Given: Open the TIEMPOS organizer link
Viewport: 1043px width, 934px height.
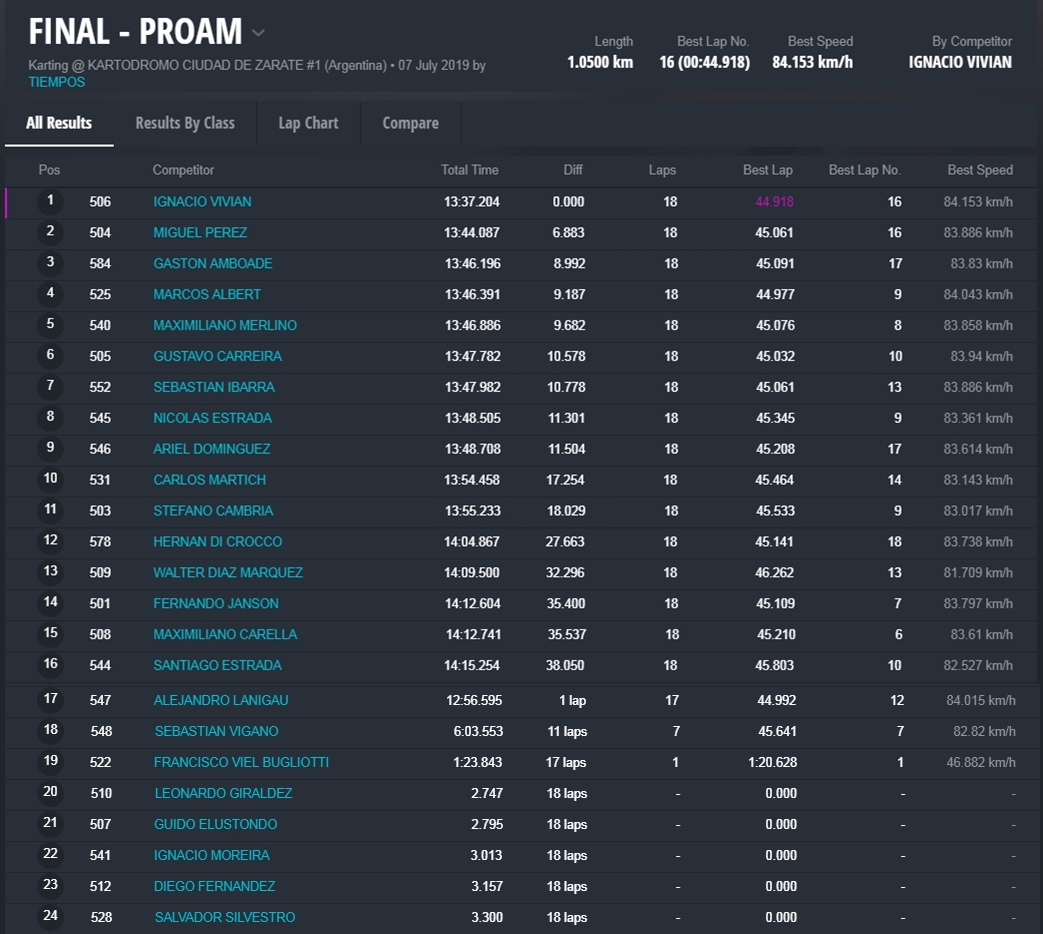Looking at the screenshot, I should 57,82.
